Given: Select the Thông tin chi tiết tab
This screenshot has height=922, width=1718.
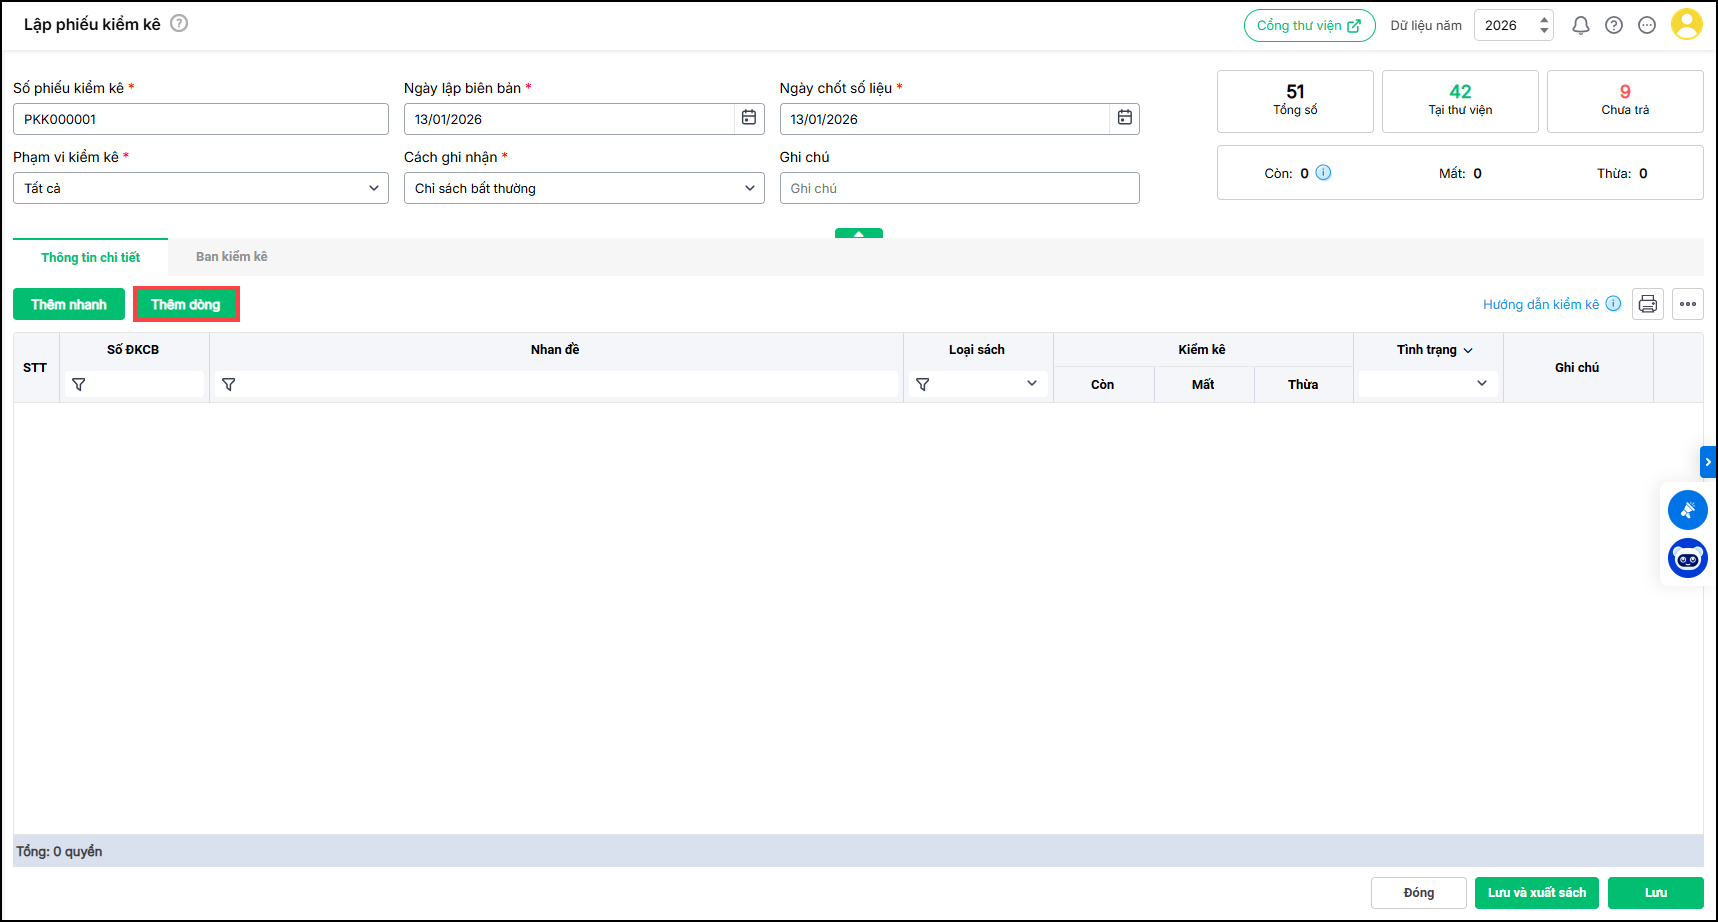Looking at the screenshot, I should tap(90, 258).
